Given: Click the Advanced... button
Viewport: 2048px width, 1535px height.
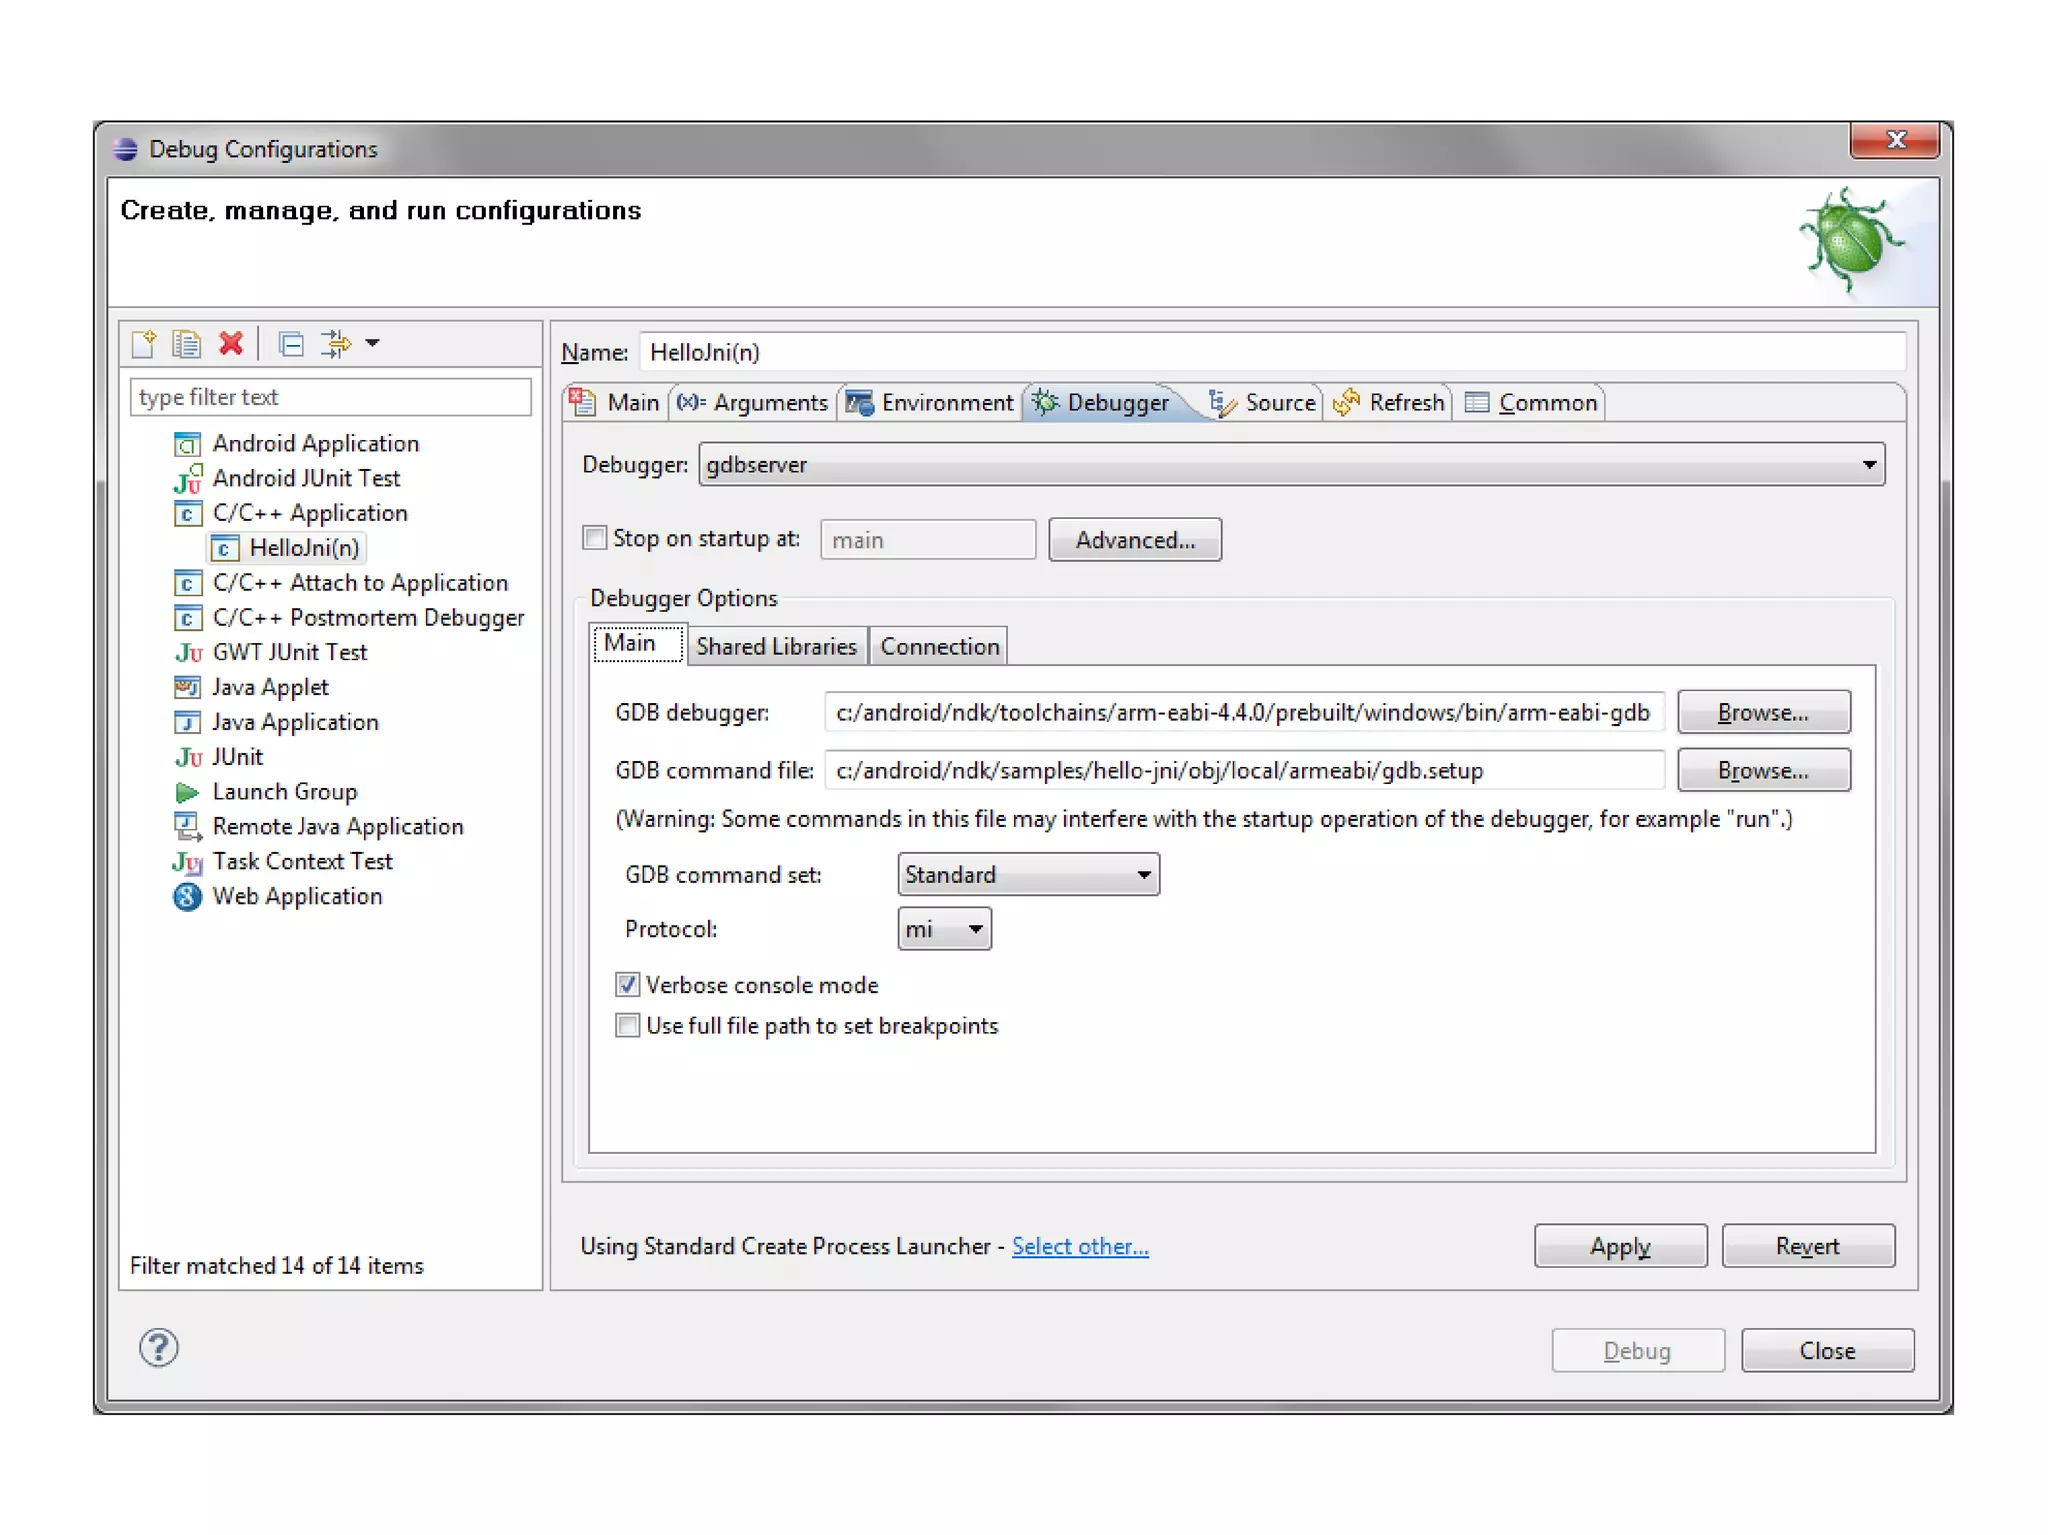Looking at the screenshot, I should tap(1134, 540).
